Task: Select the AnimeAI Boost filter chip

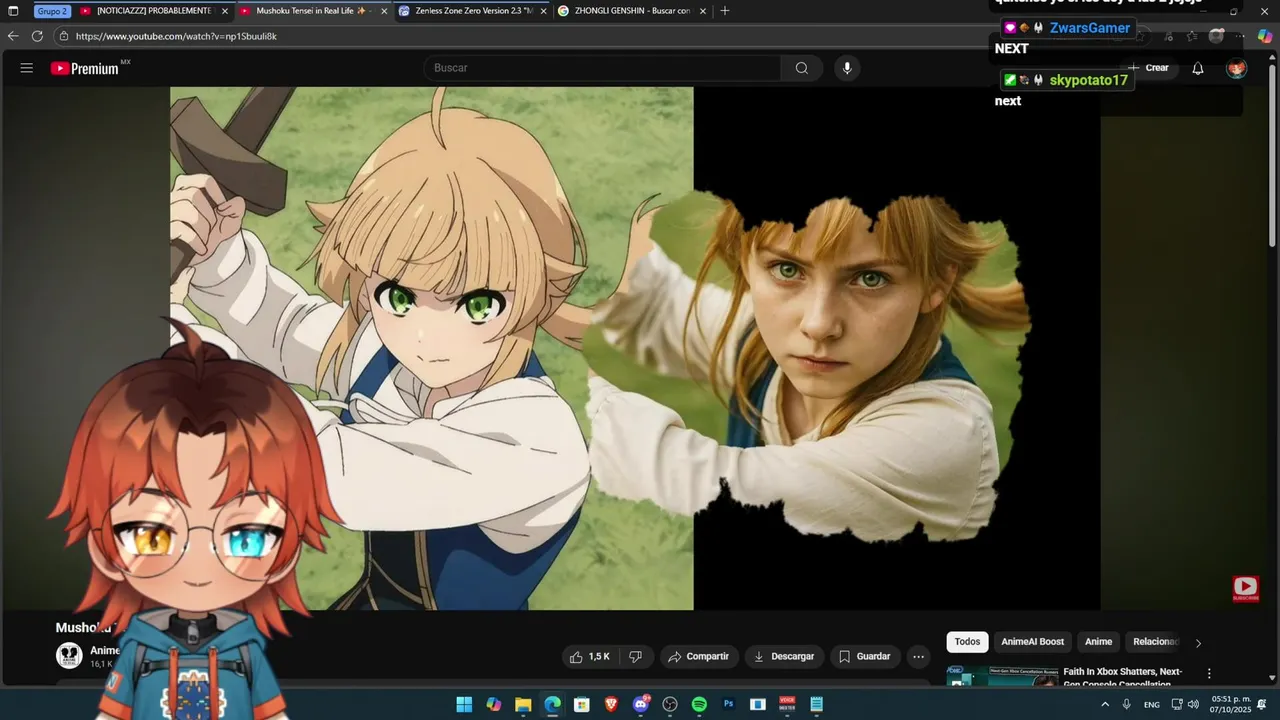Action: (1032, 642)
